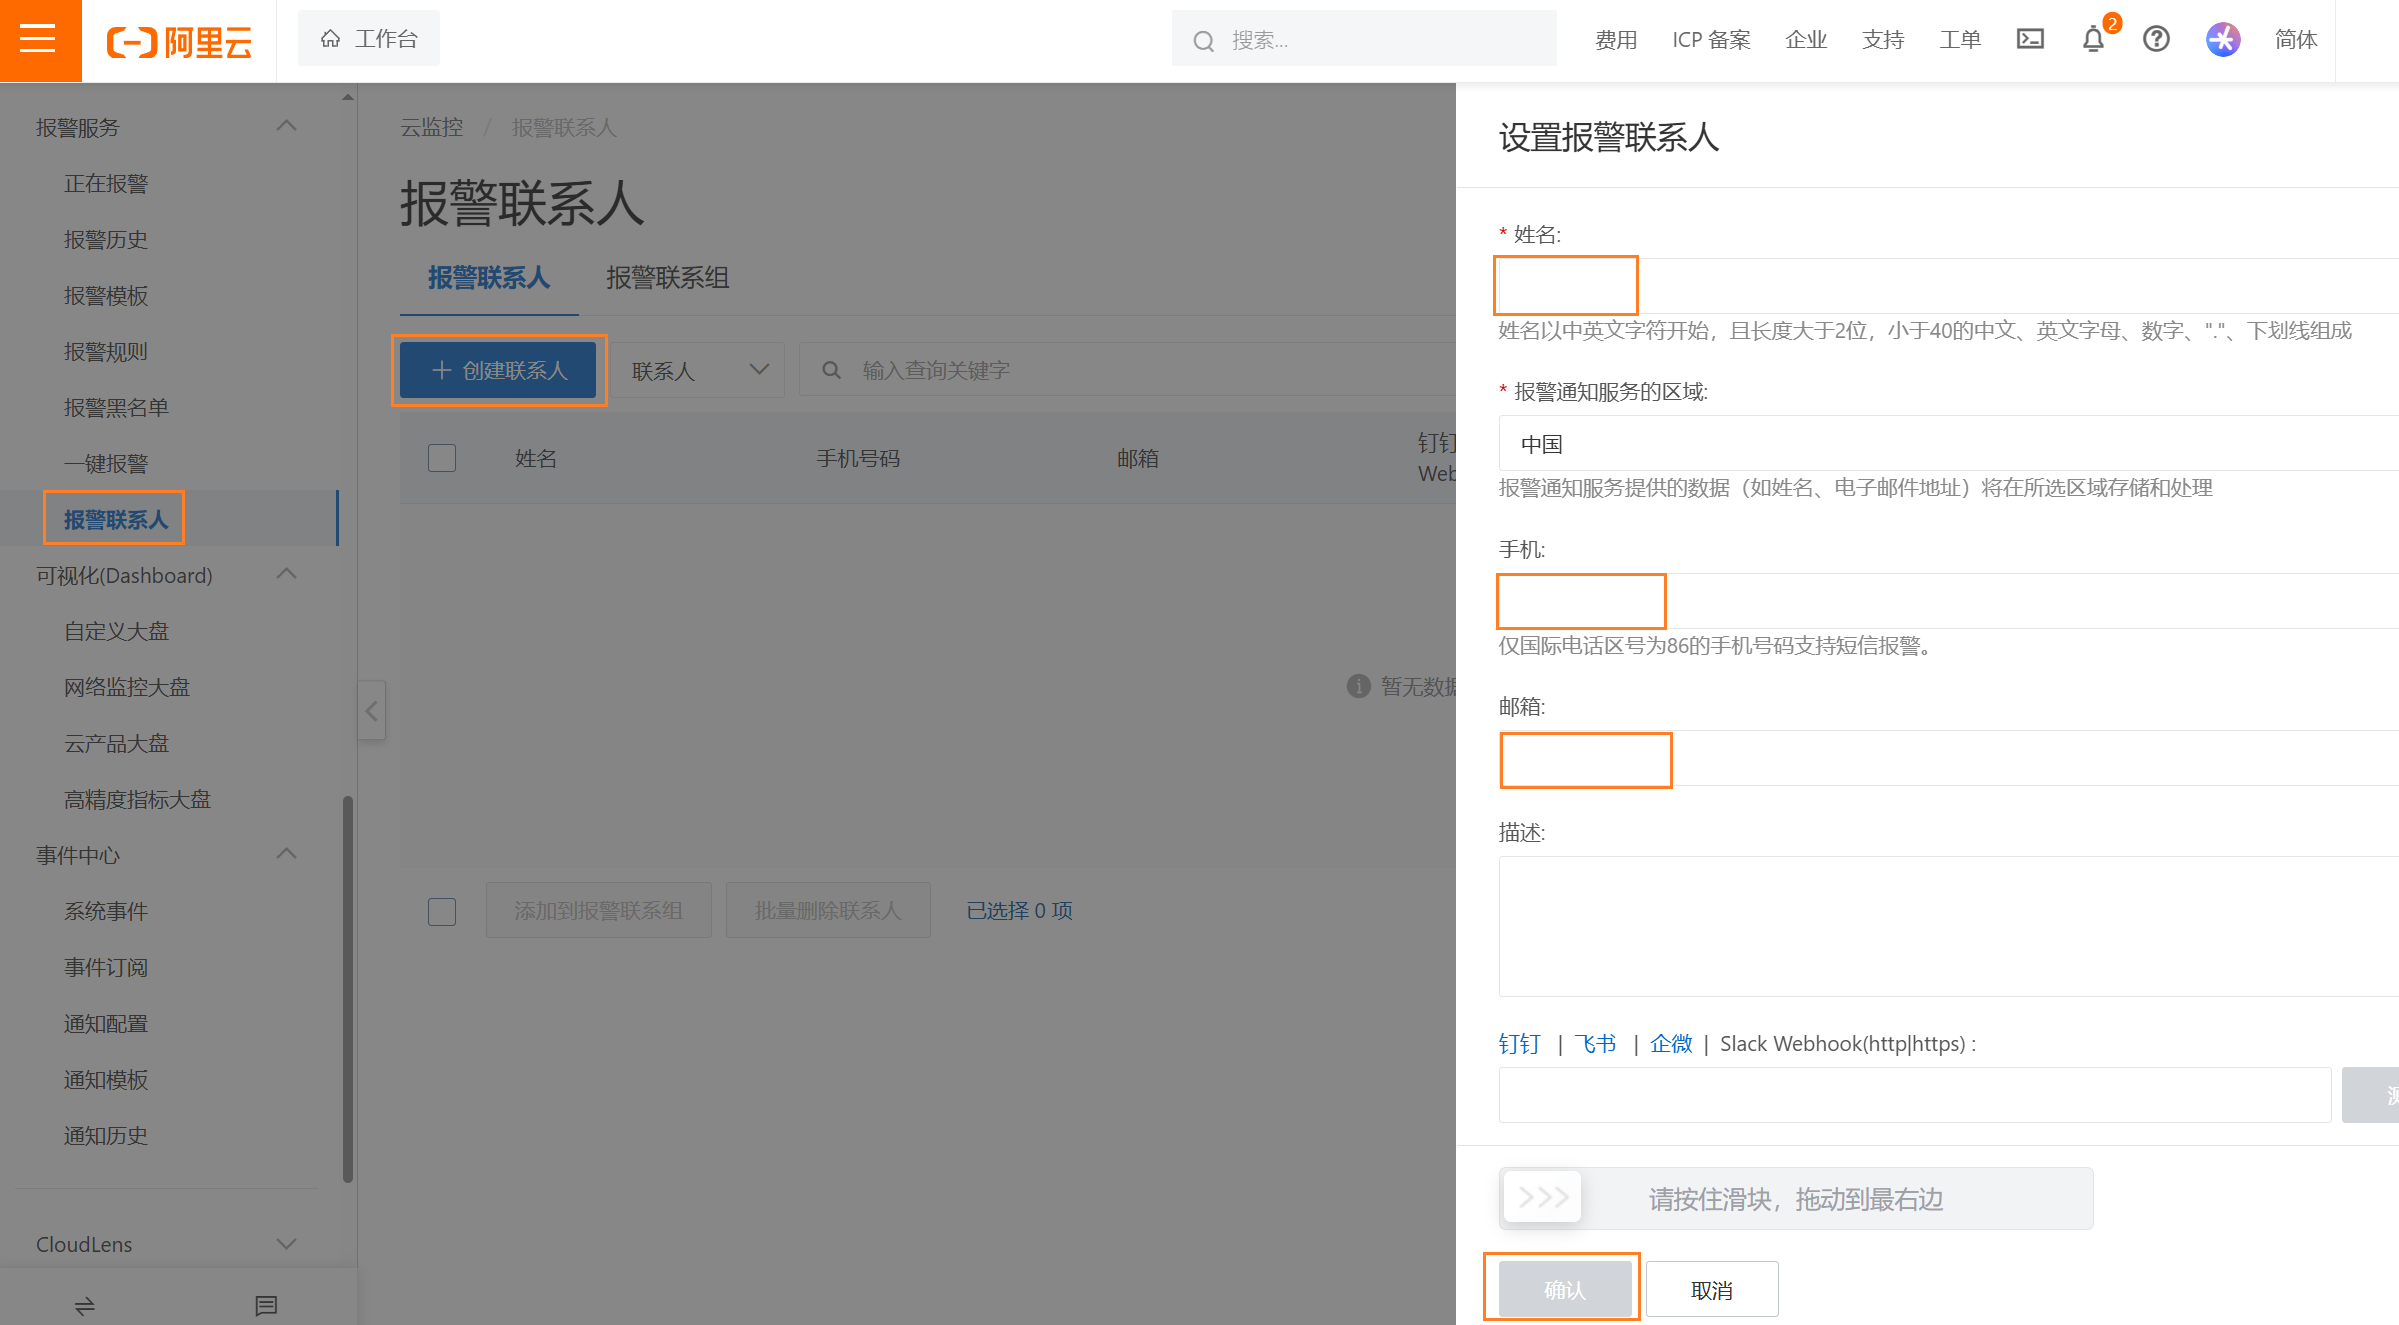This screenshot has height=1325, width=2399.
Task: Select the header checkbox above the contacts table
Action: click(442, 457)
